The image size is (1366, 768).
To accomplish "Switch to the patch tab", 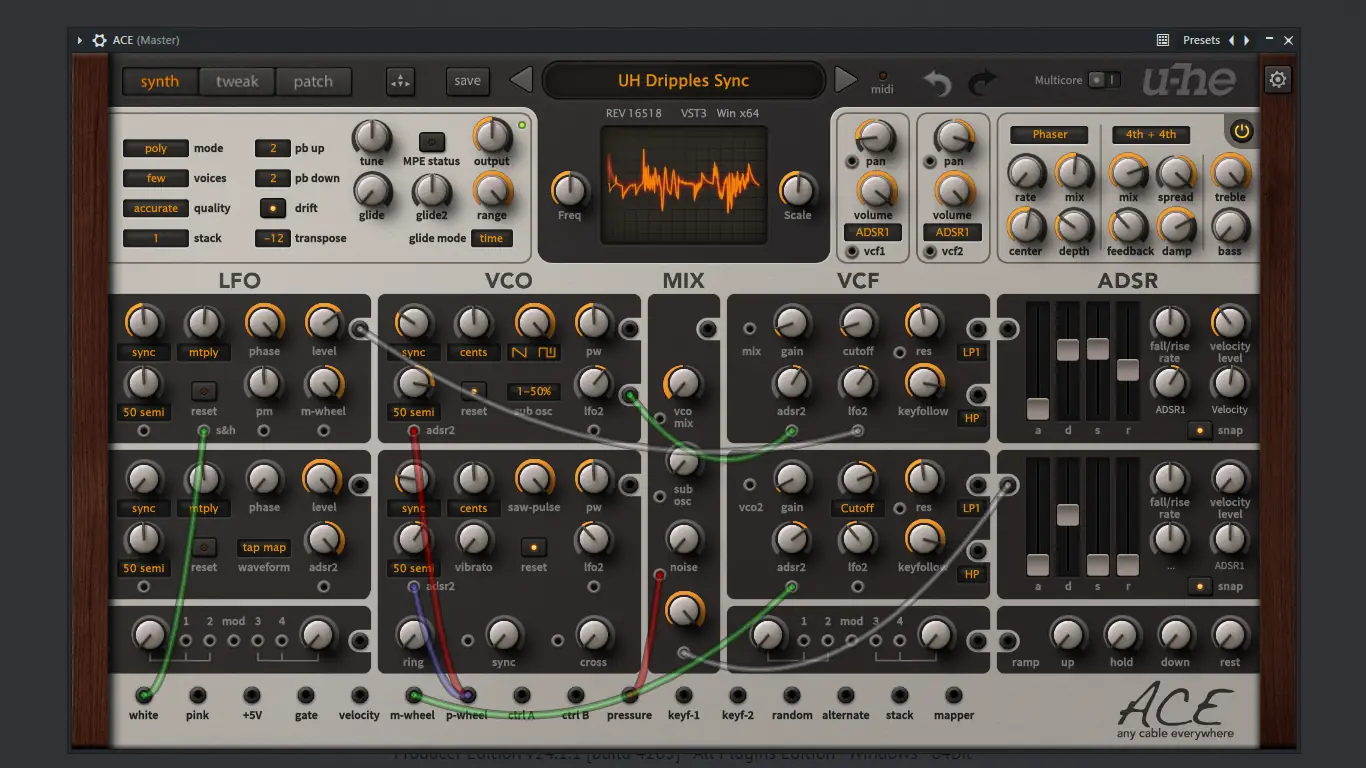I will (x=313, y=82).
